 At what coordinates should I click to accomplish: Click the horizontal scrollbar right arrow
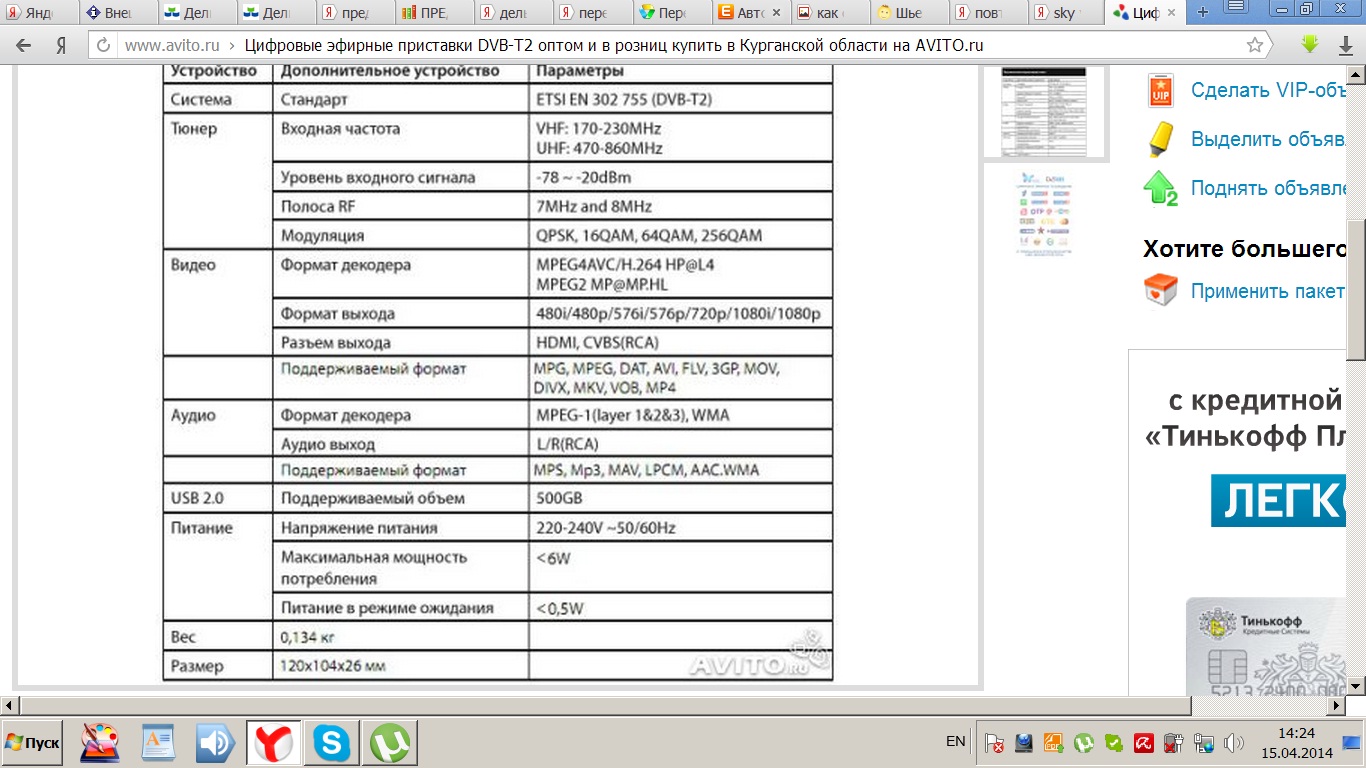(1338, 705)
